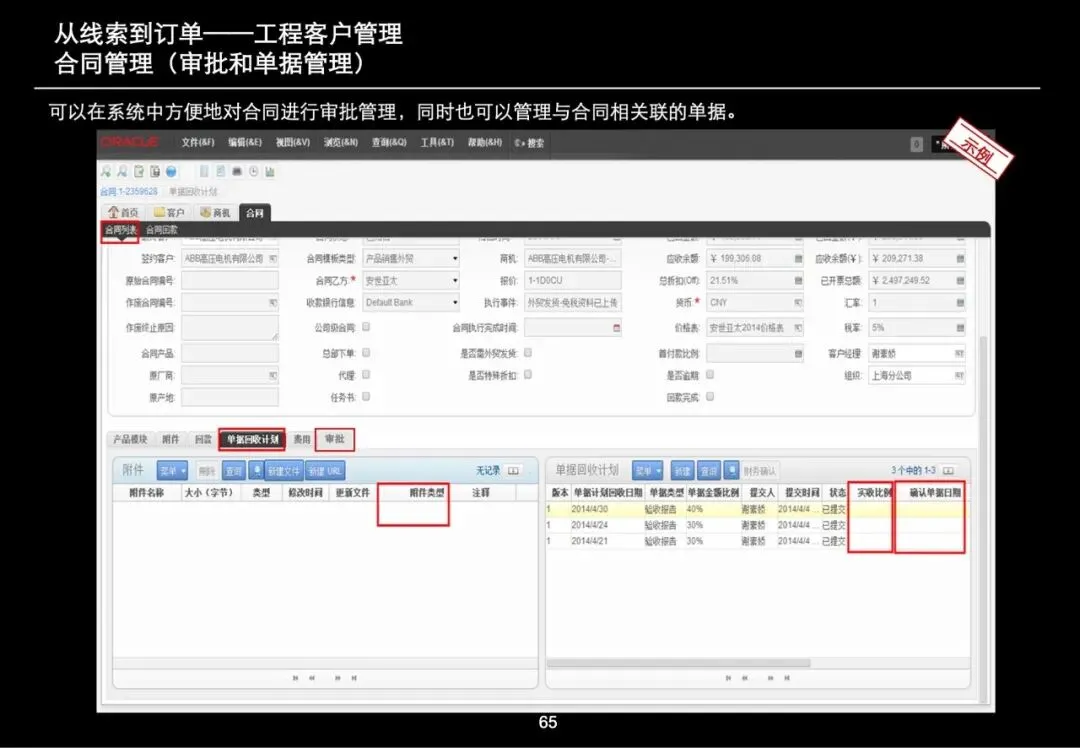Toggle the layout icon beside 3个中的1-3
1080x748 pixels.
[948, 470]
